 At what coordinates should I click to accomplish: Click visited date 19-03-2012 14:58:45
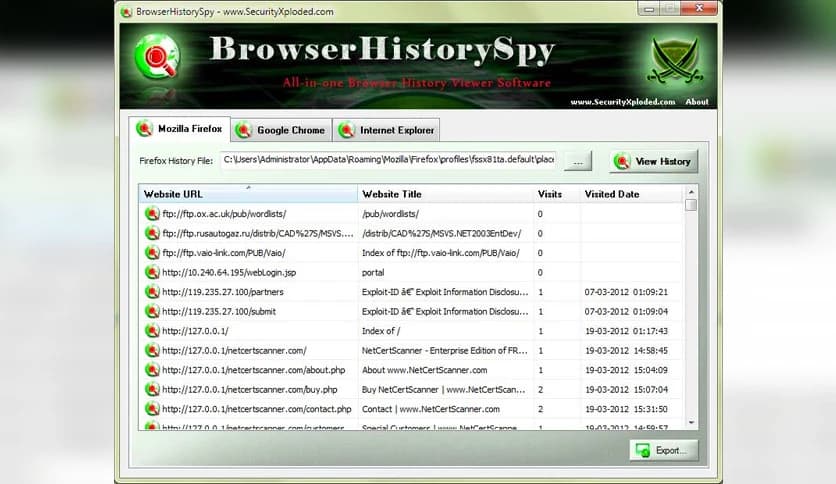click(626, 351)
